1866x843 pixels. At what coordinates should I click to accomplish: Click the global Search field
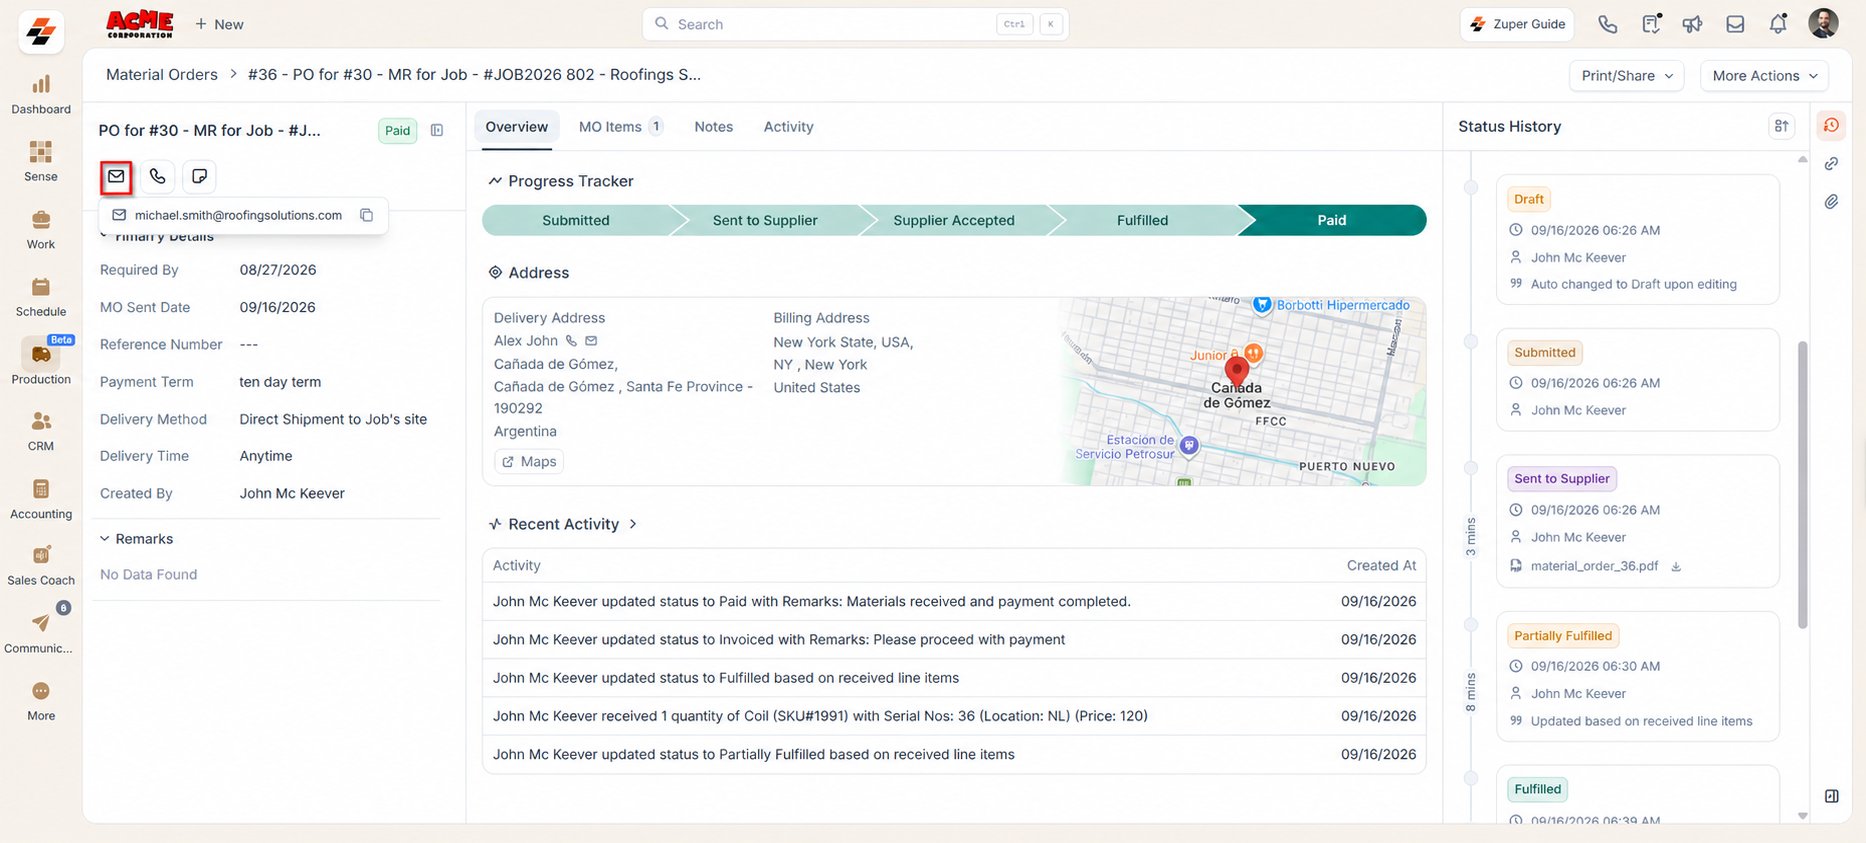855,24
